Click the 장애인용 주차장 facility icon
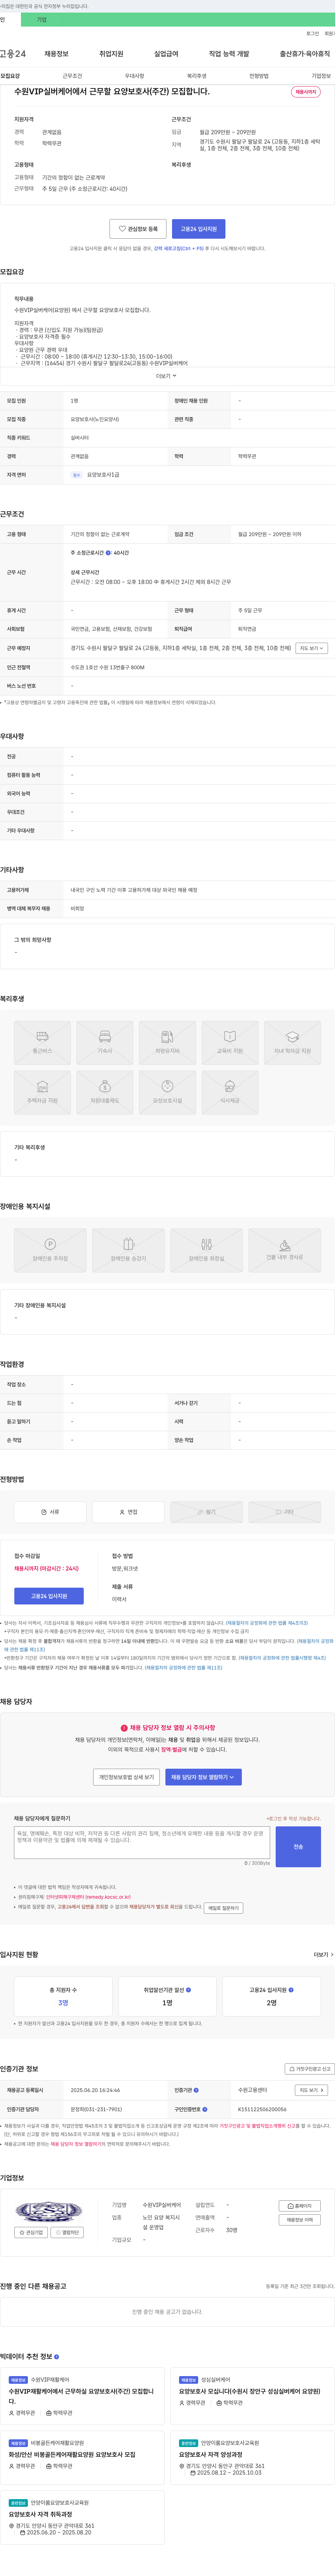This screenshot has height=2576, width=335. coord(50,1244)
